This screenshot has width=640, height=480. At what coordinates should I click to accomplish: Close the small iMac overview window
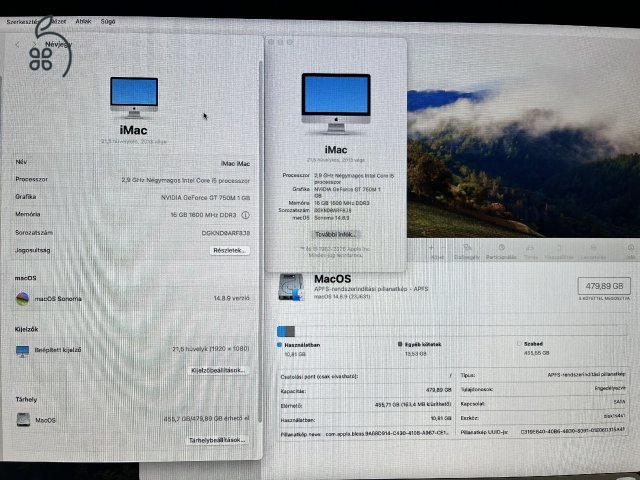pos(271,42)
